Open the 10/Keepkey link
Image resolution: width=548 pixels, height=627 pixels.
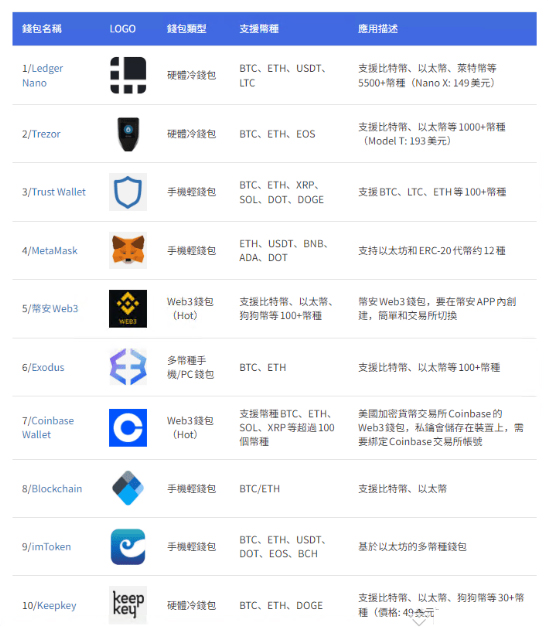49,605
